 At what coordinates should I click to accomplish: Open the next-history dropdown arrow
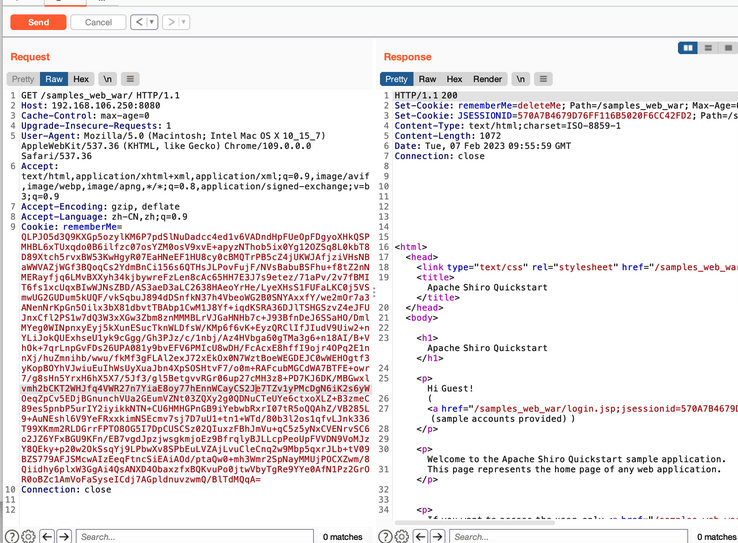[x=184, y=22]
